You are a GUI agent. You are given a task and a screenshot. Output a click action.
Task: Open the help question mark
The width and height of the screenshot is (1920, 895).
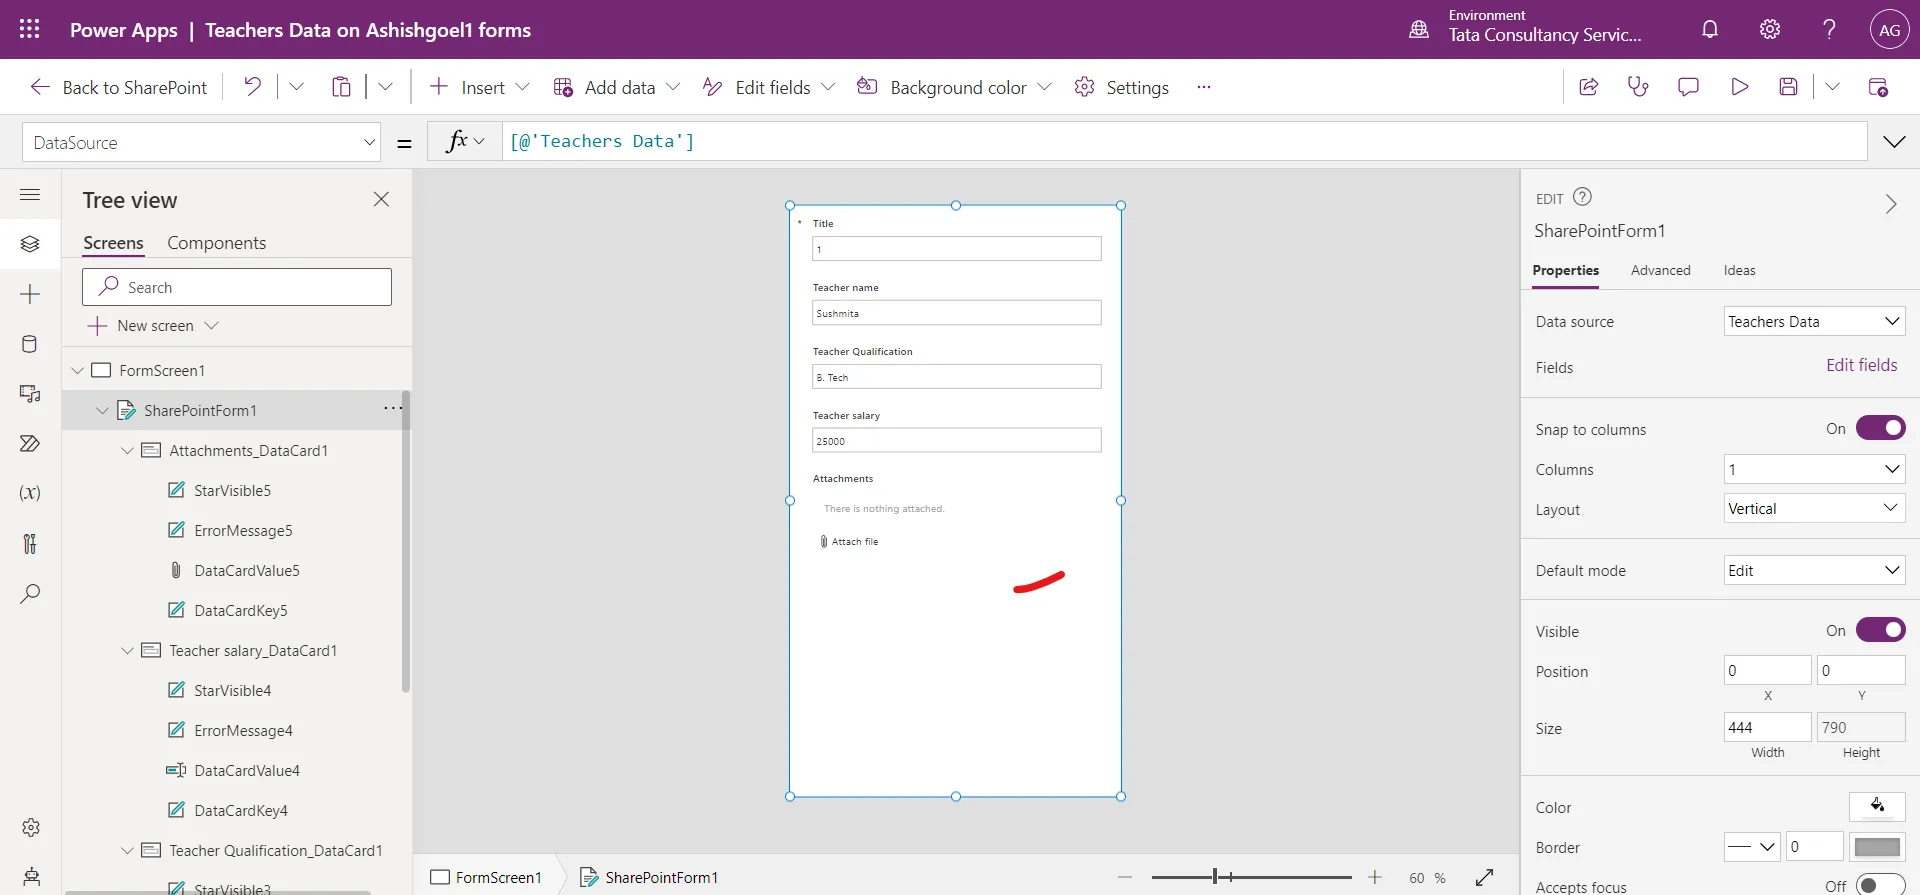(x=1829, y=29)
